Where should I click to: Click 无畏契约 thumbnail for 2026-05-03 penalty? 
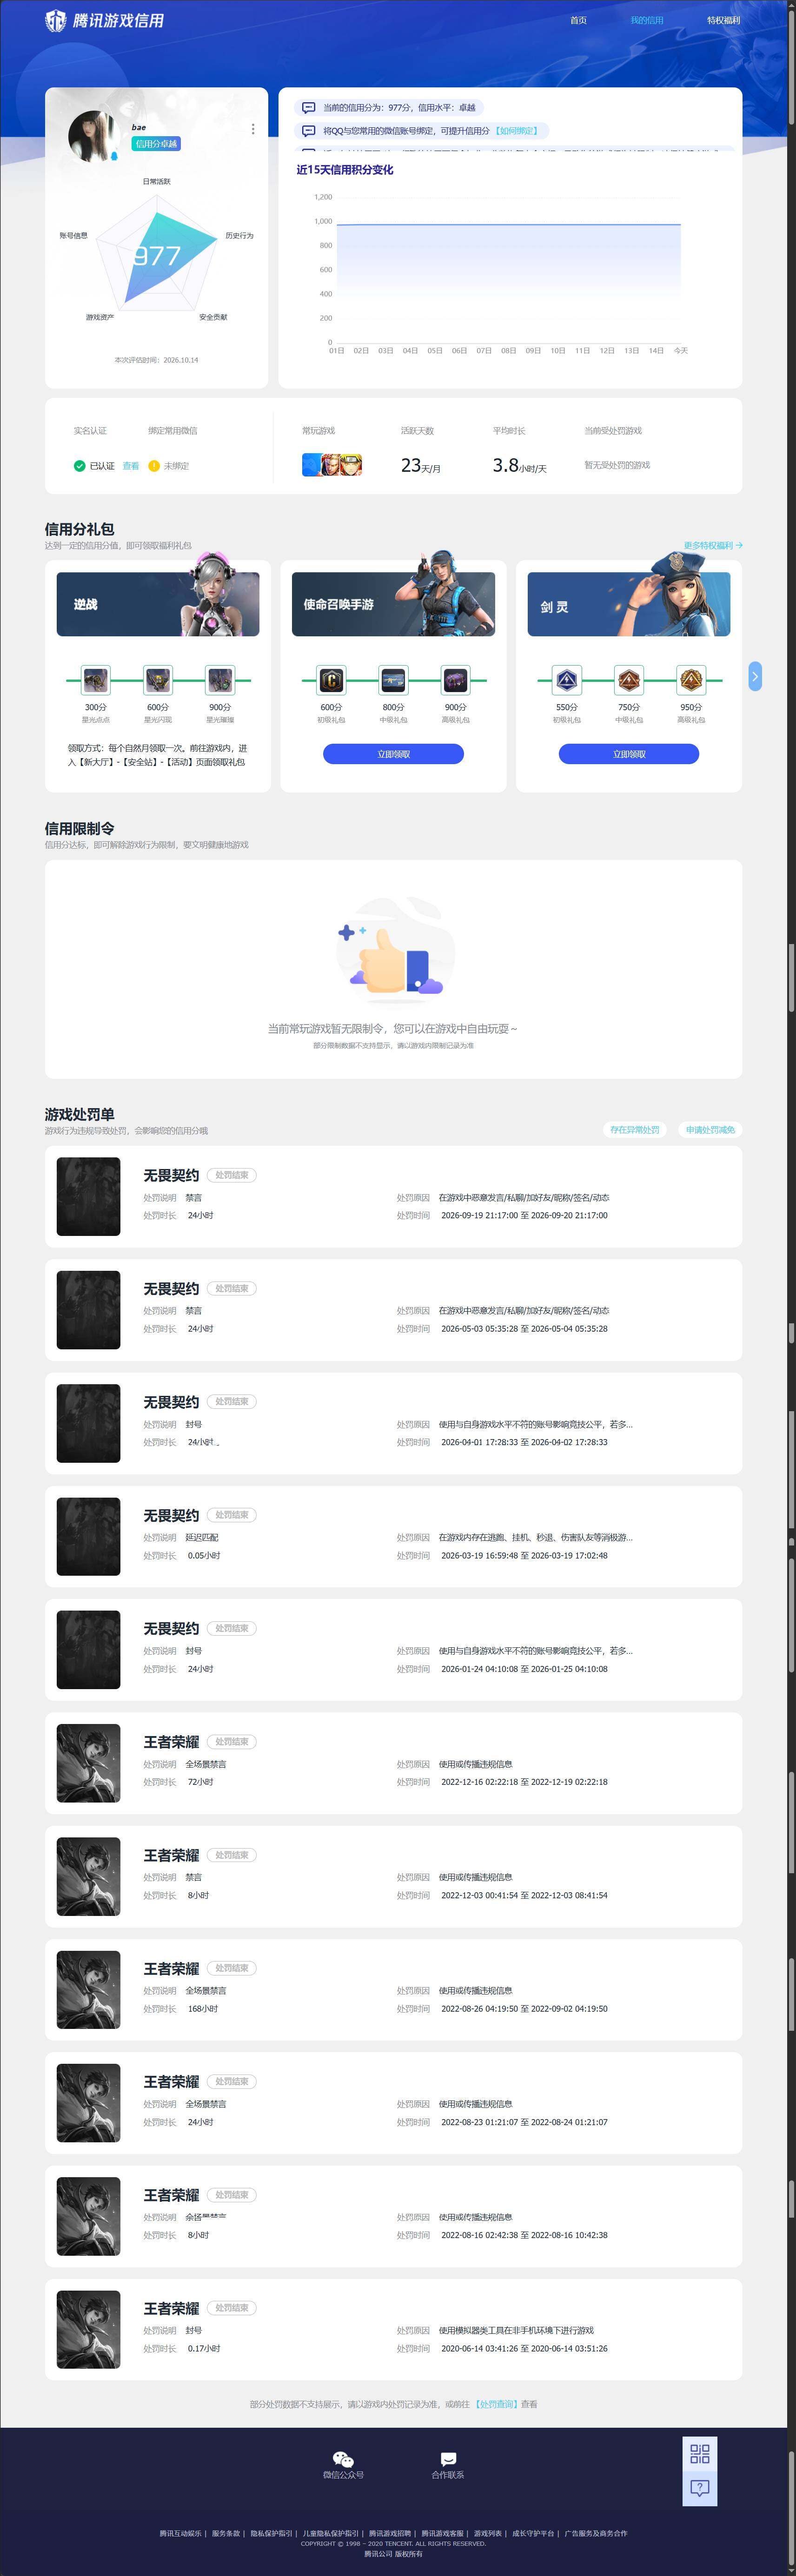(88, 1310)
